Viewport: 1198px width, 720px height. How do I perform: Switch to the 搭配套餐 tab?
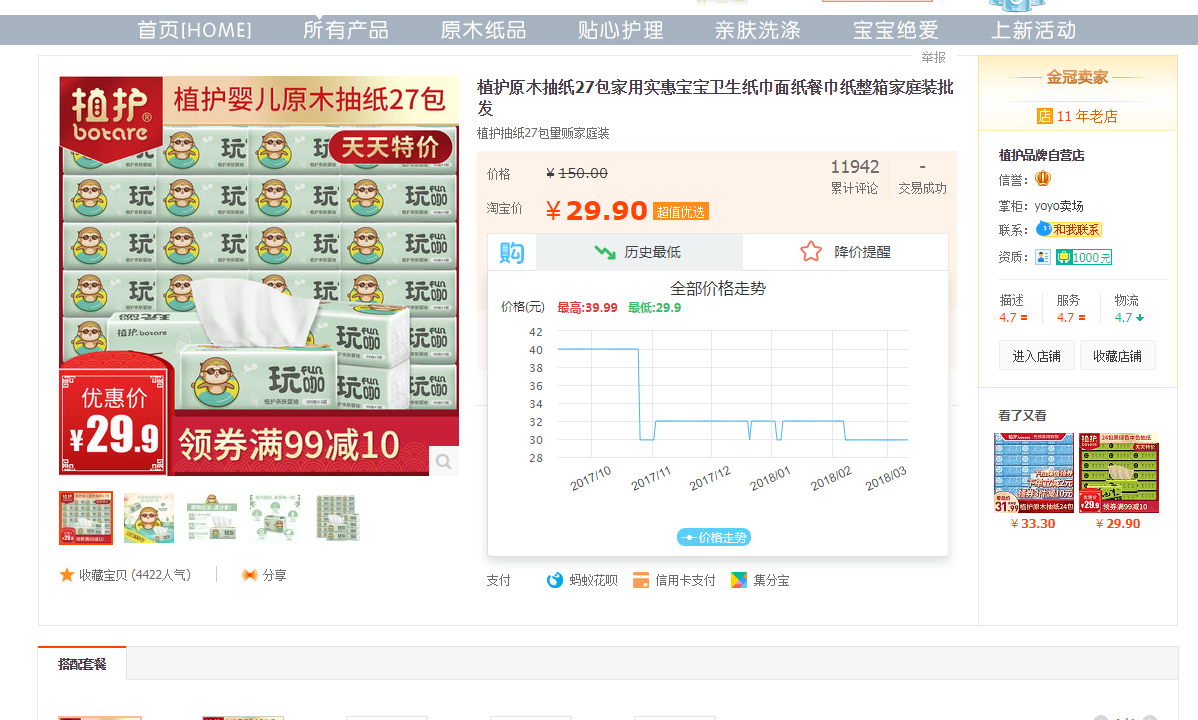click(82, 664)
